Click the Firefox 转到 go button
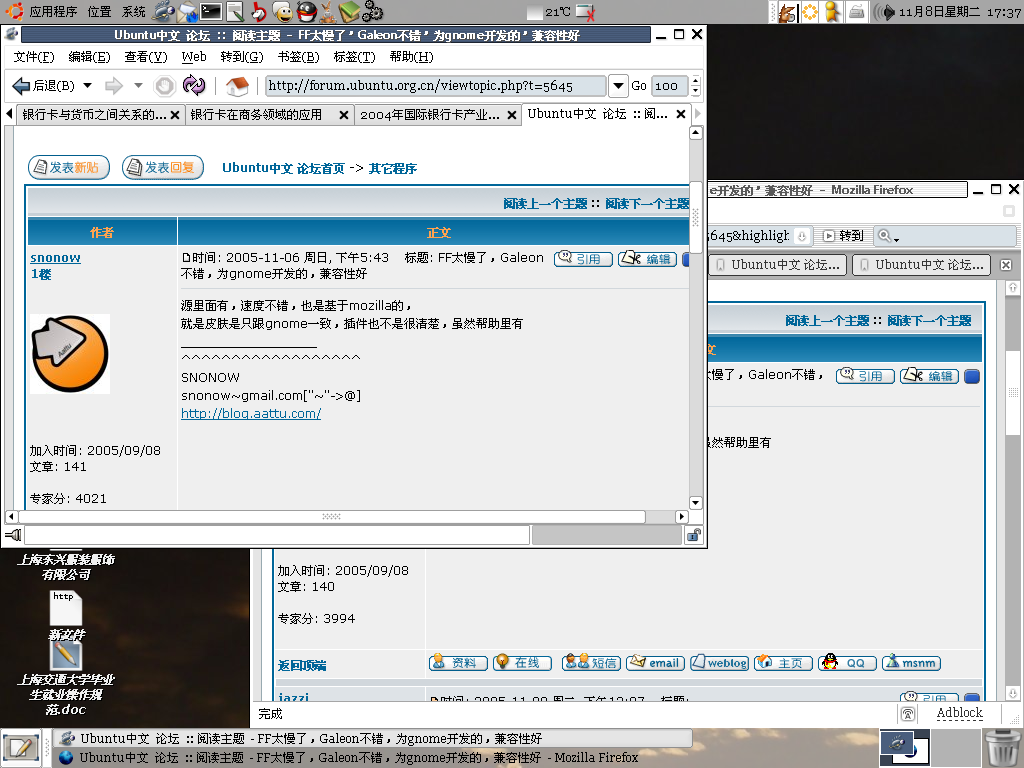Viewport: 1024px width, 768px height. 843,236
